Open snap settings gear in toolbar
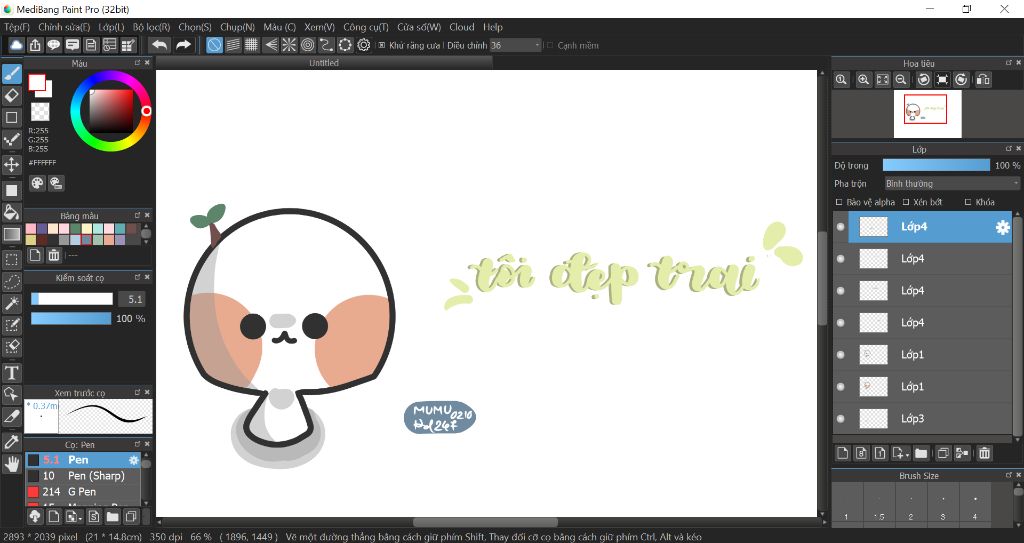Screen dimensions: 1024x543 click(x=364, y=45)
